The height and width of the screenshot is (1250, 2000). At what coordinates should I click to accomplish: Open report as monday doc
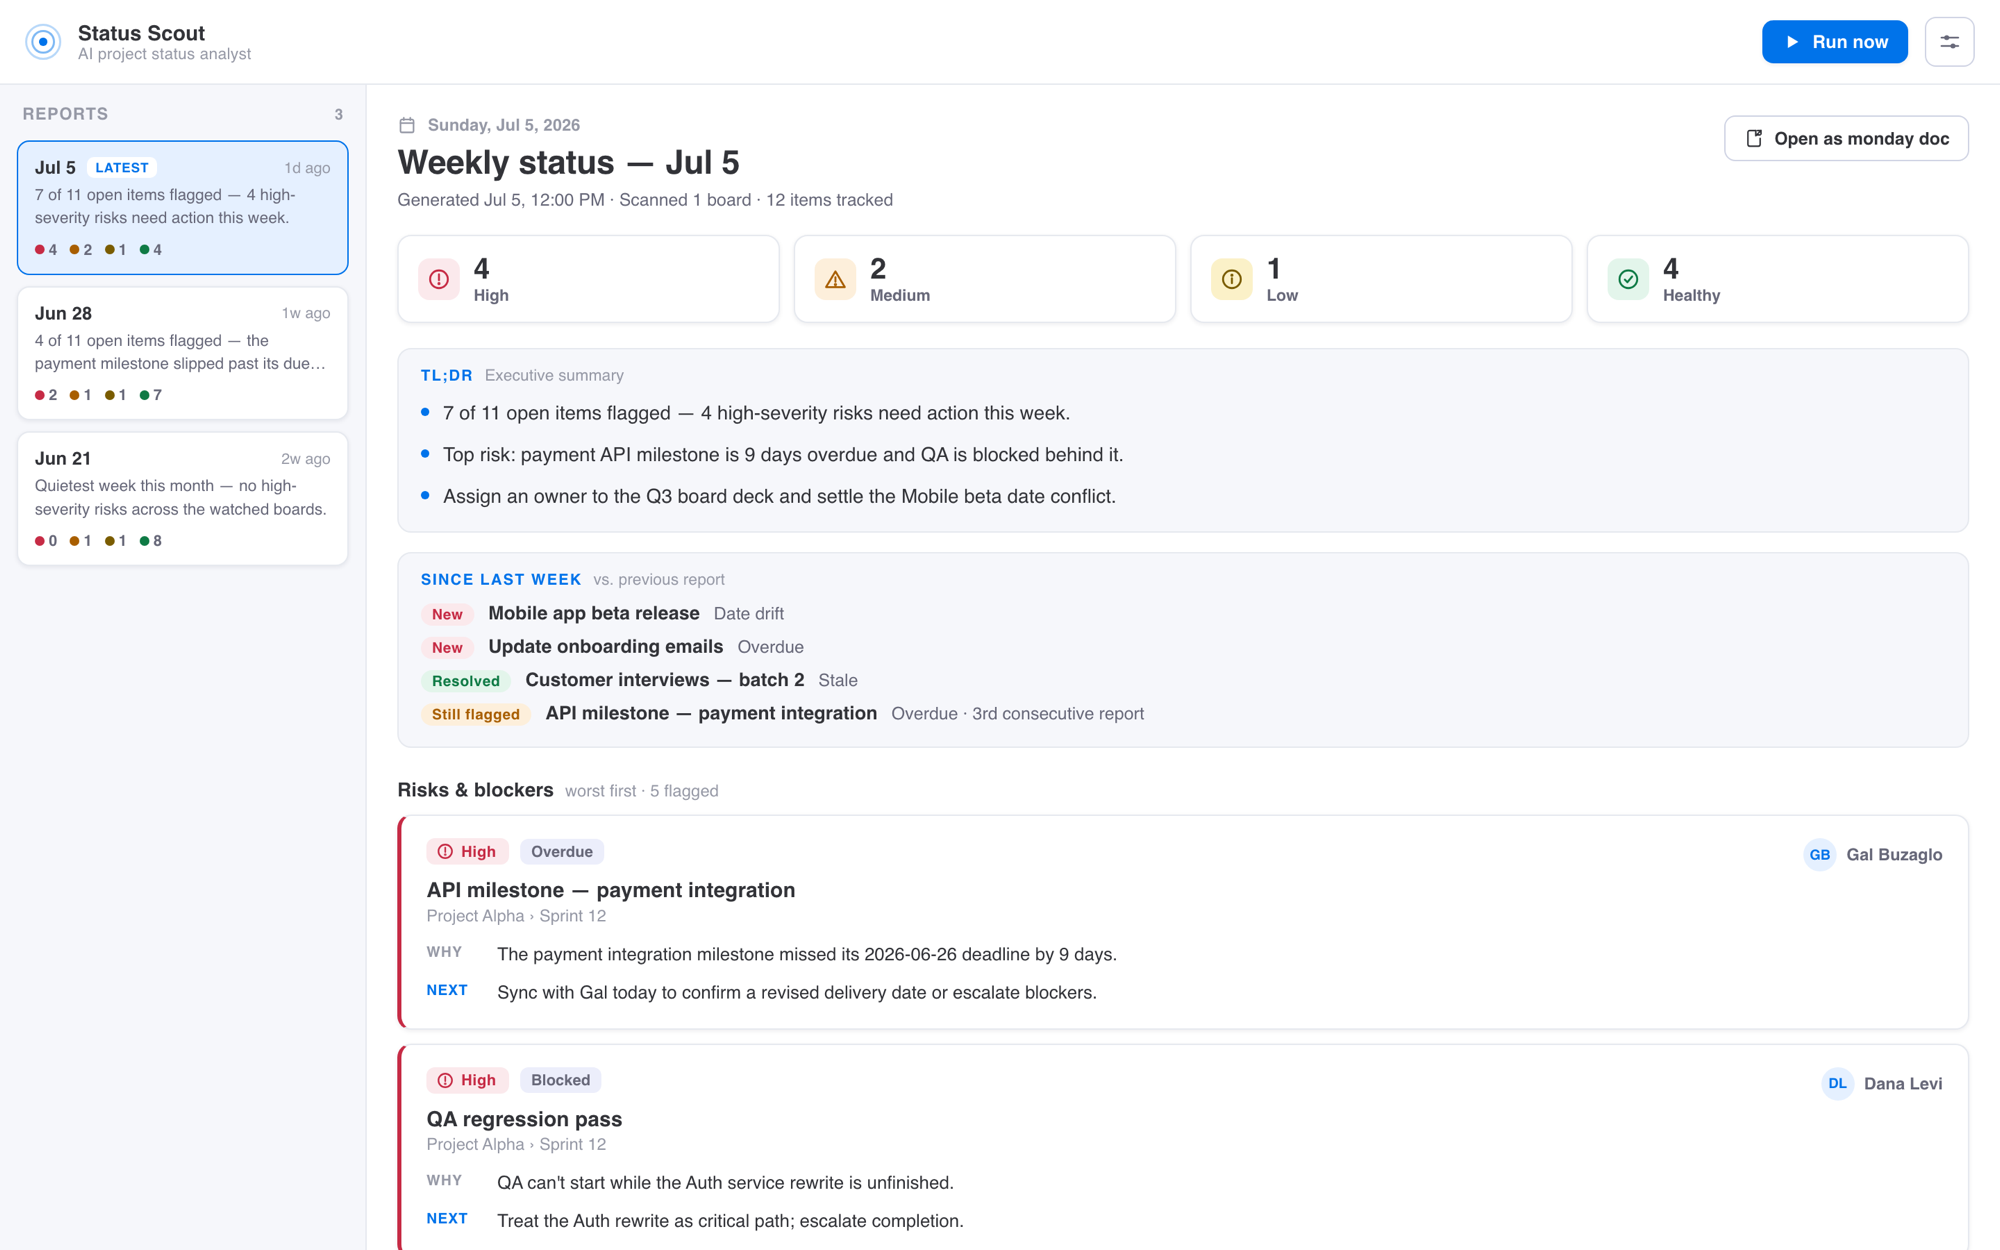coord(1846,138)
